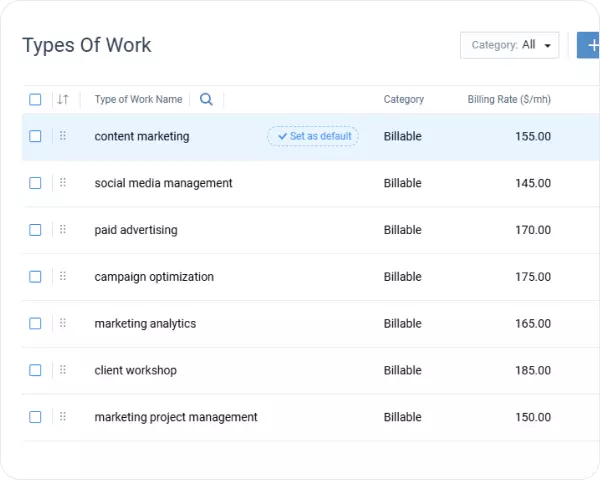
Task: Select the paid advertising name
Action: click(136, 230)
